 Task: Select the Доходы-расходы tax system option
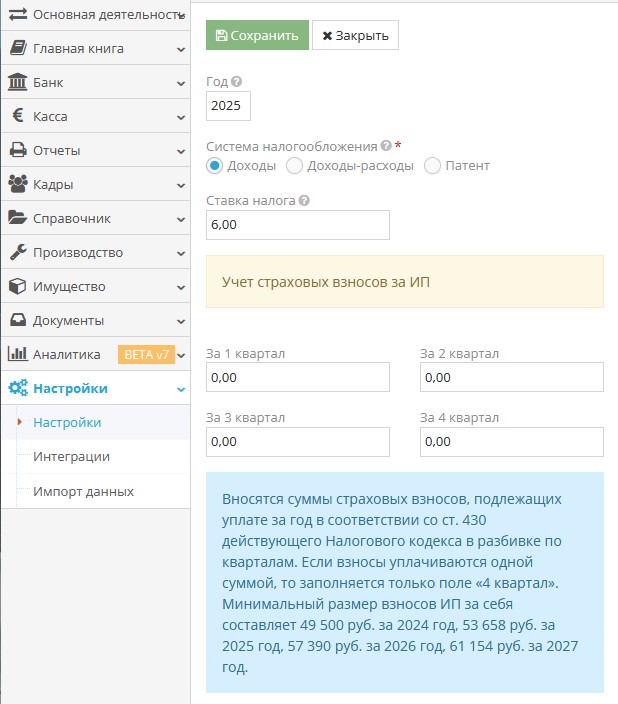pos(294,166)
